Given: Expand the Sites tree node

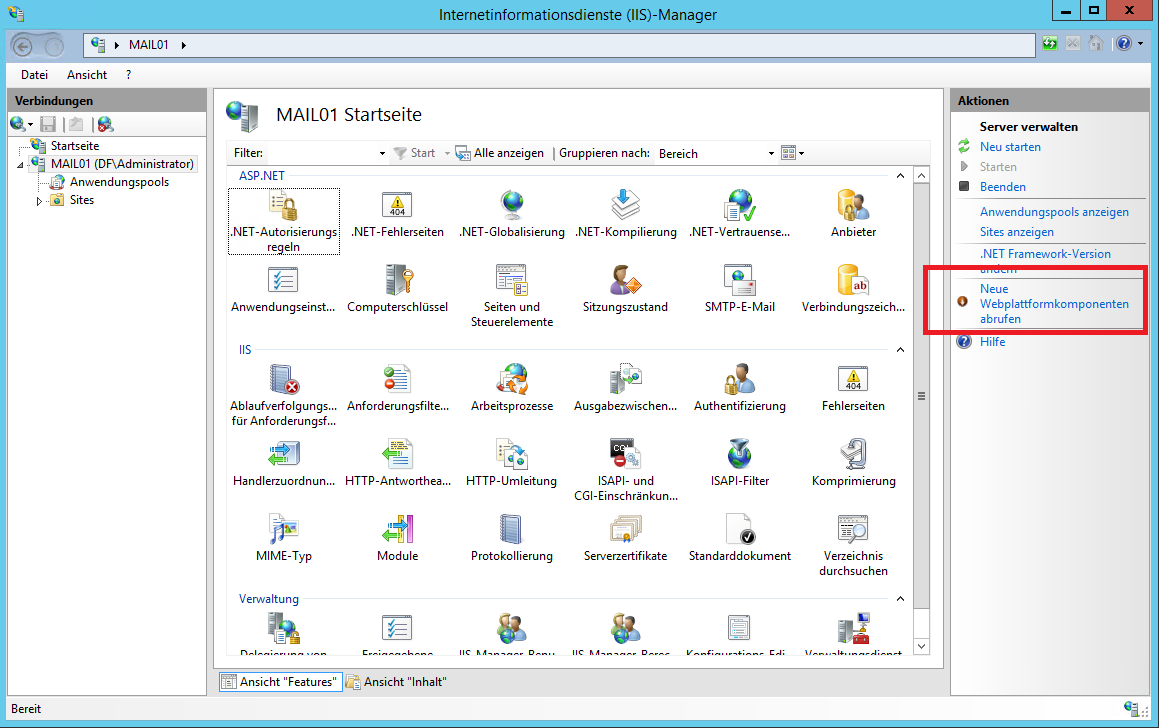Looking at the screenshot, I should (x=40, y=201).
